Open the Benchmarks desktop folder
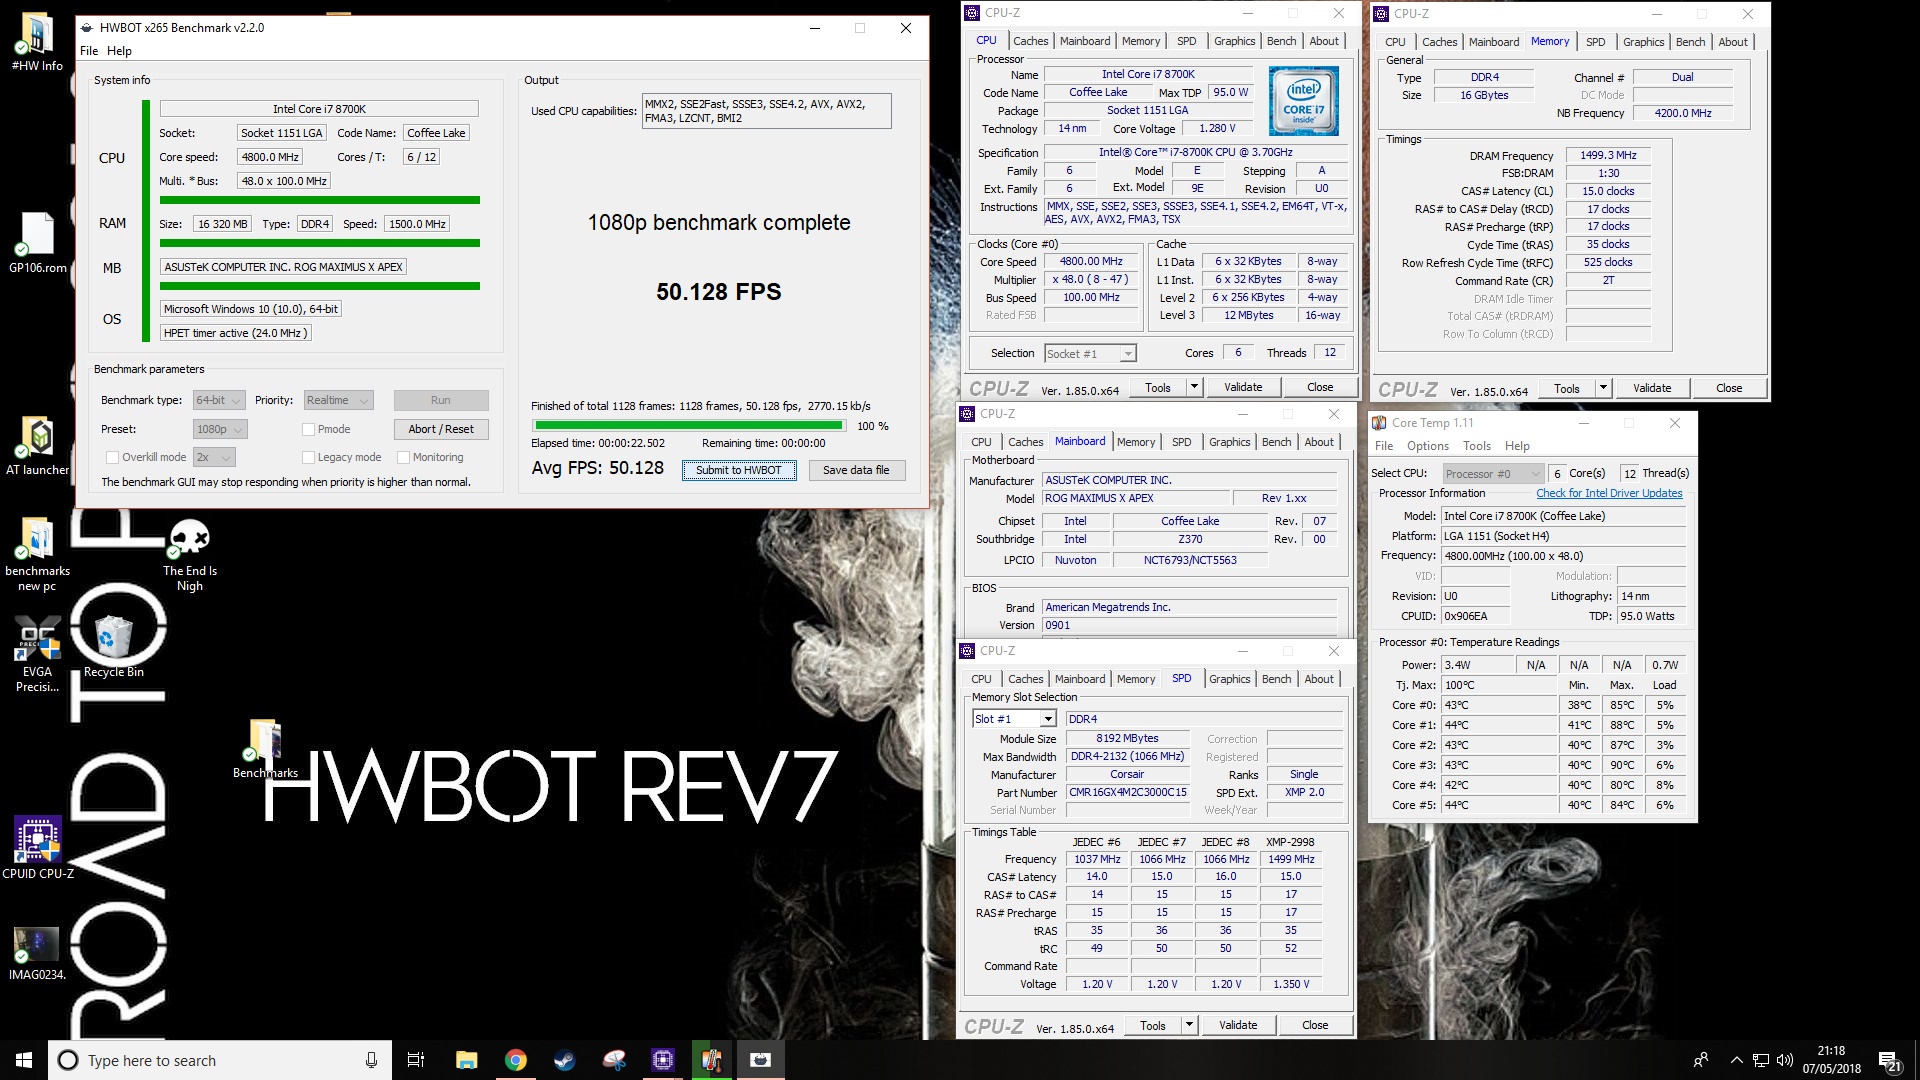 pyautogui.click(x=265, y=749)
